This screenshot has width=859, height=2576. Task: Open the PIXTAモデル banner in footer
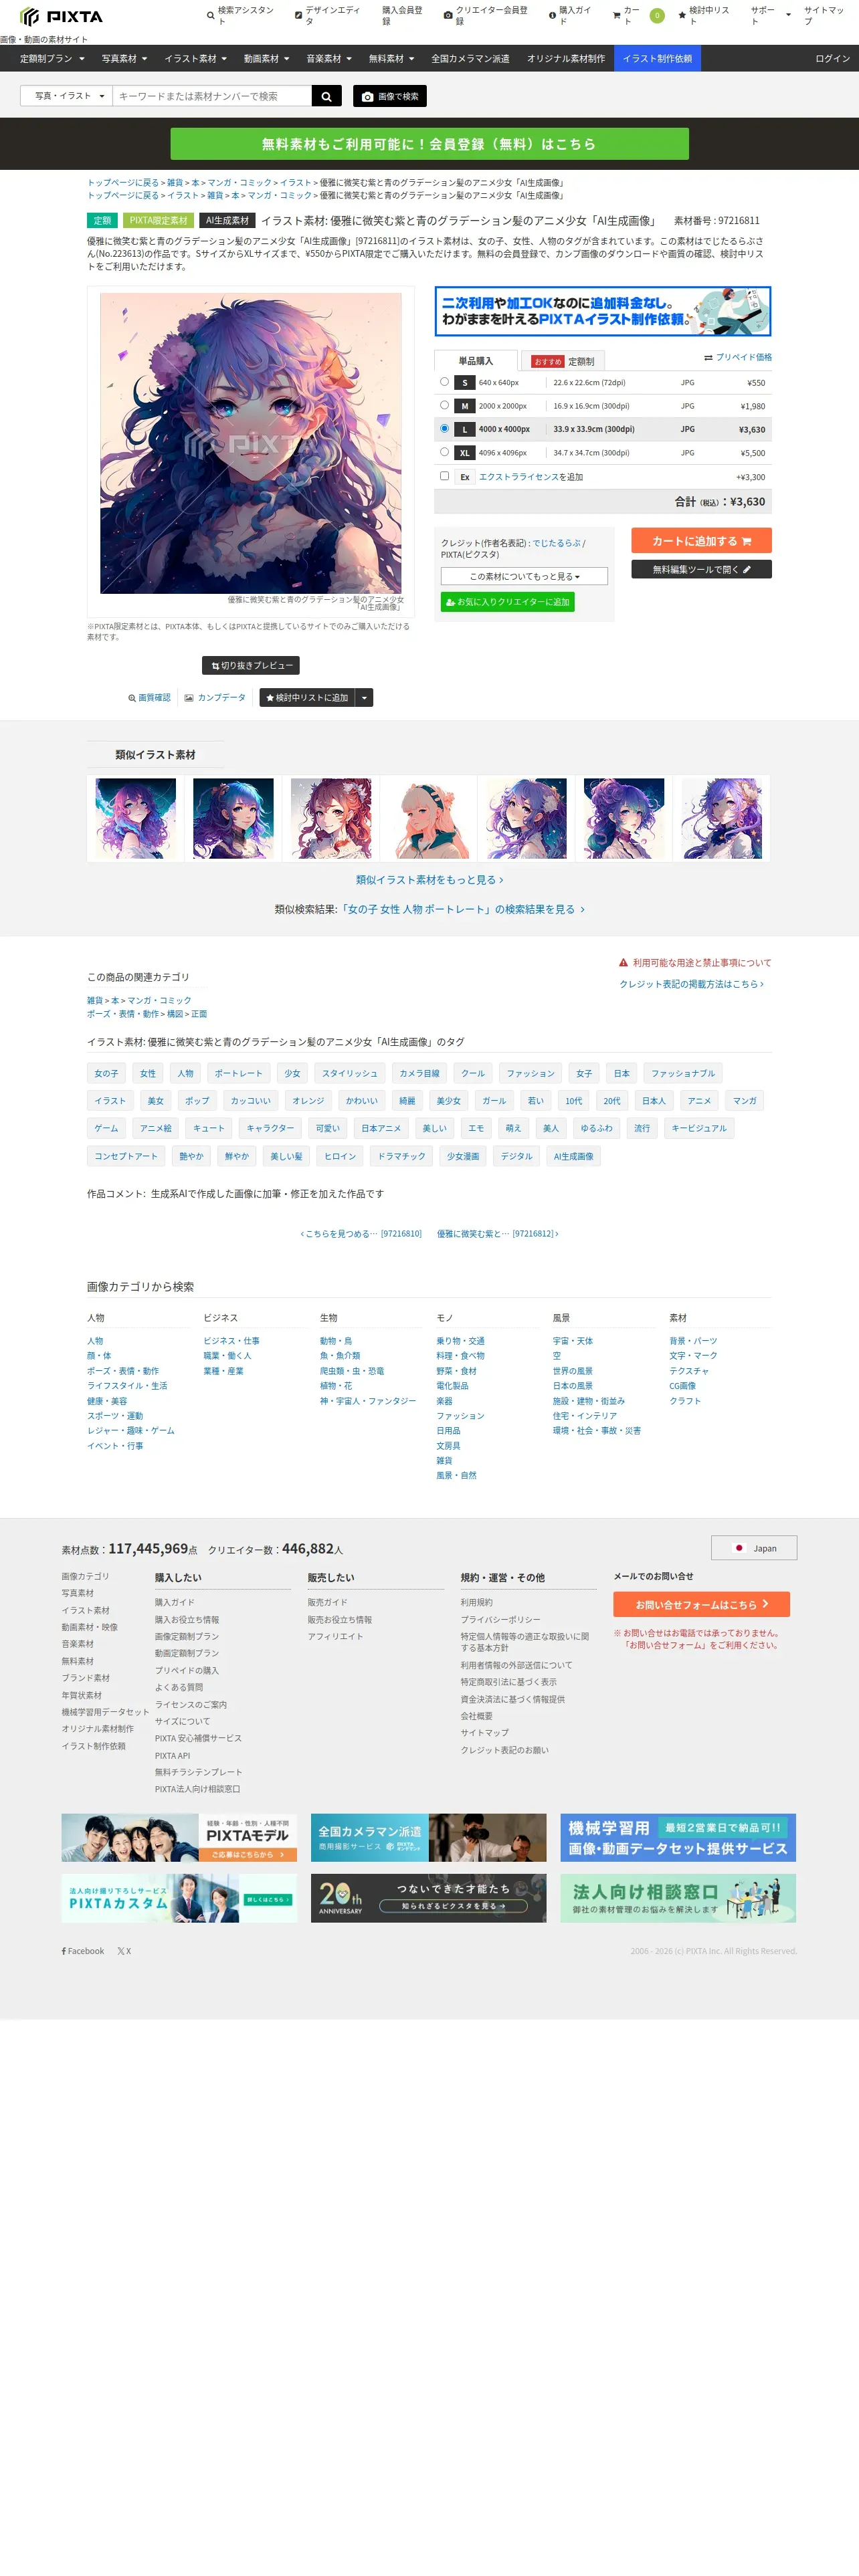(179, 1838)
